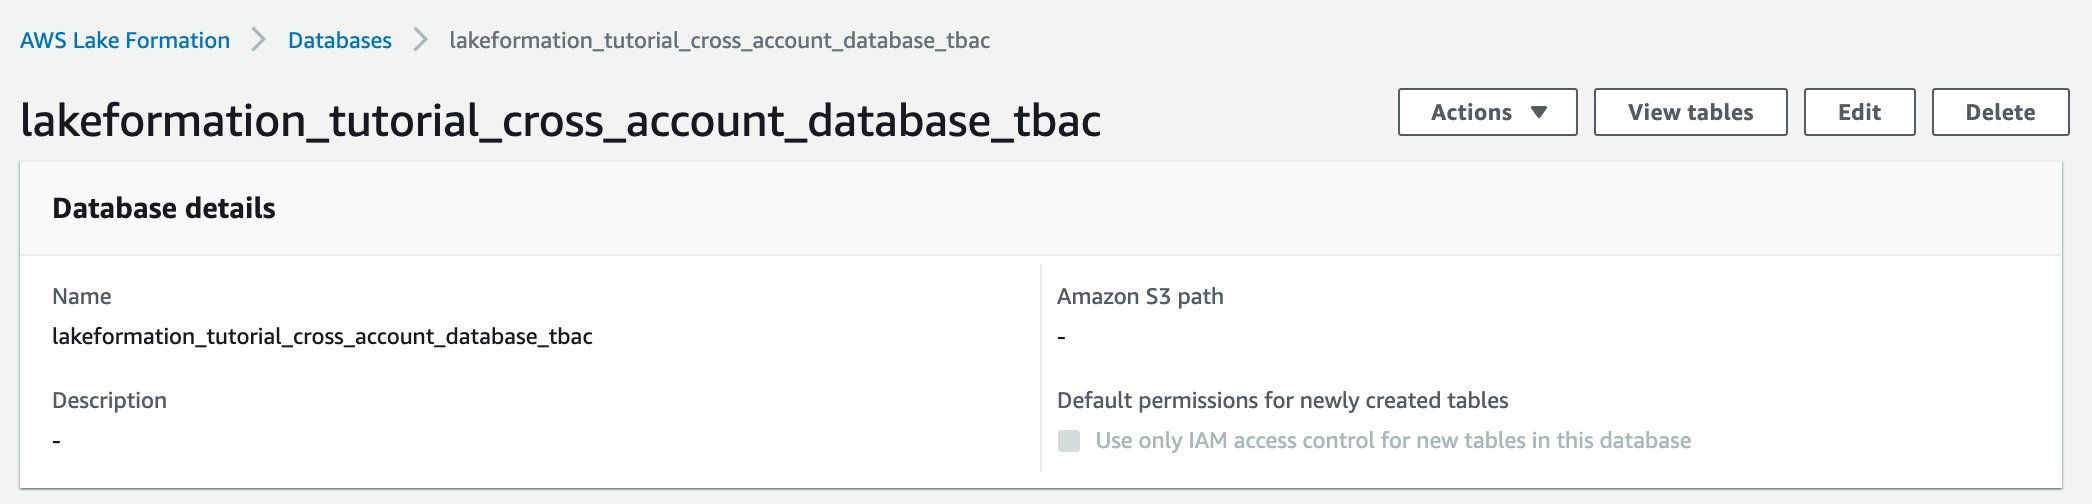Click the chevron after Databases breadcrumb
This screenshot has width=2092, height=504.
(x=421, y=40)
